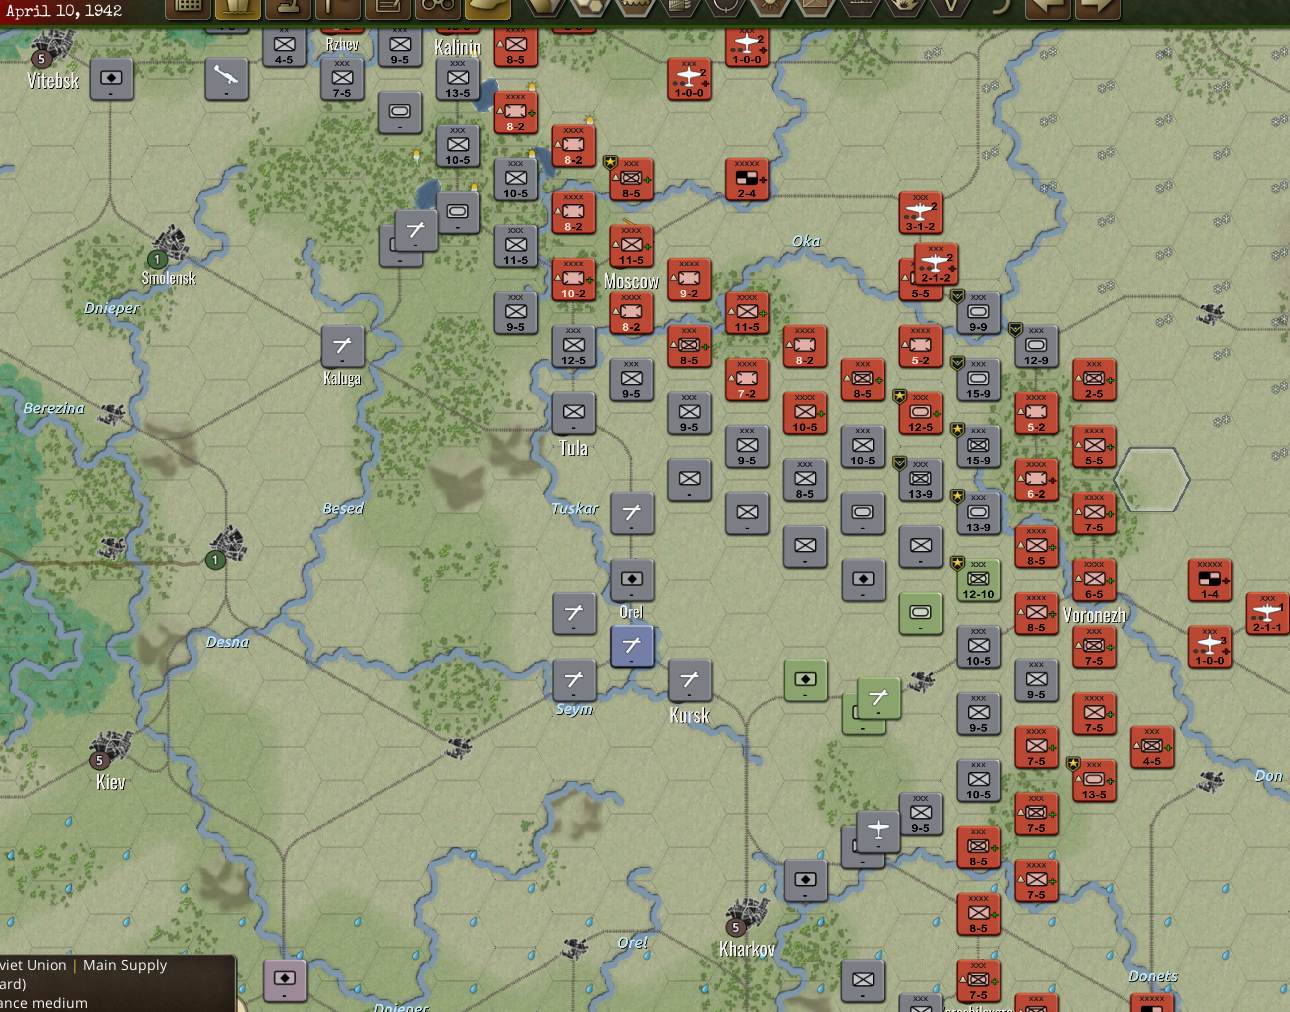The width and height of the screenshot is (1290, 1012).
Task: Click the sun weather icon in the toolbar
Action: click(x=768, y=8)
